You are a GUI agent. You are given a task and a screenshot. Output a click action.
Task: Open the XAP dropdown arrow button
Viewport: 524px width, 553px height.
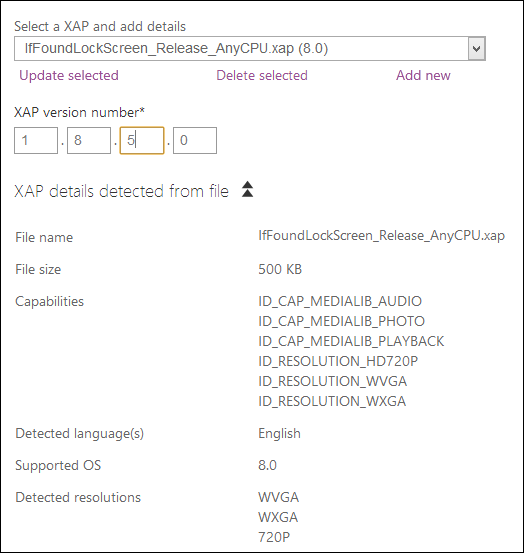476,48
